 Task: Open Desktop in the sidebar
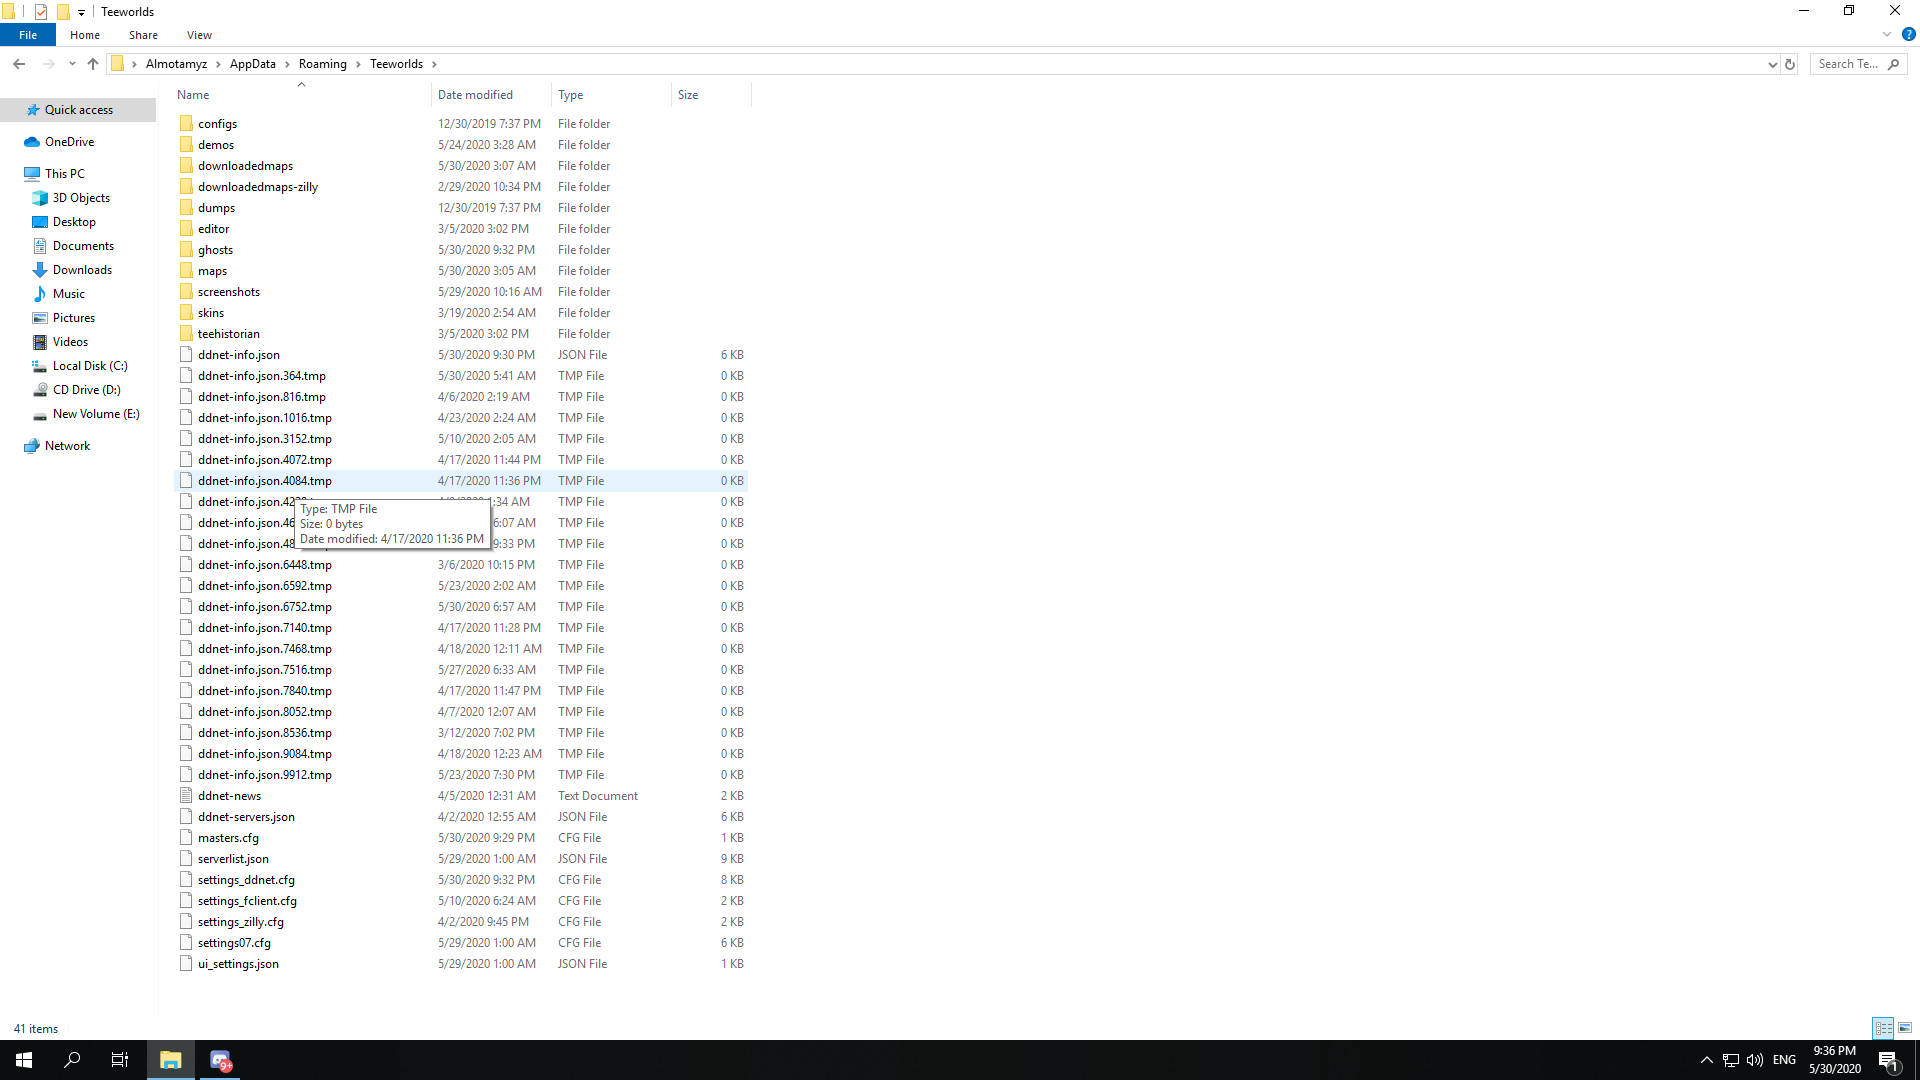74,222
